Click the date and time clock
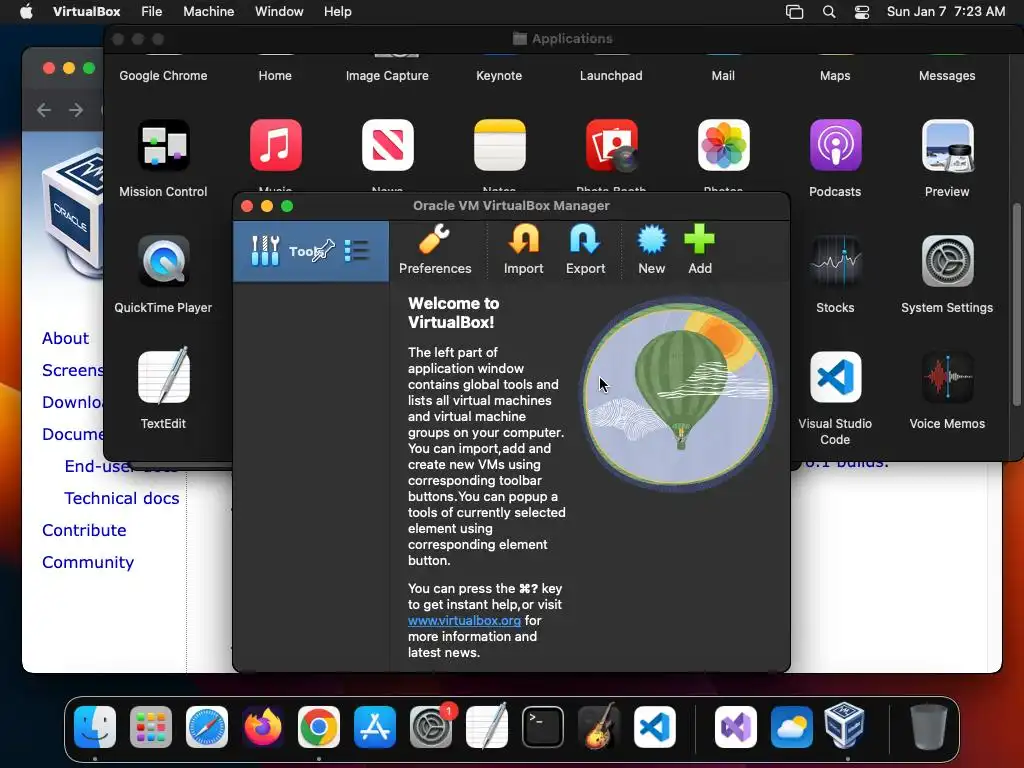1024x768 pixels. [946, 12]
